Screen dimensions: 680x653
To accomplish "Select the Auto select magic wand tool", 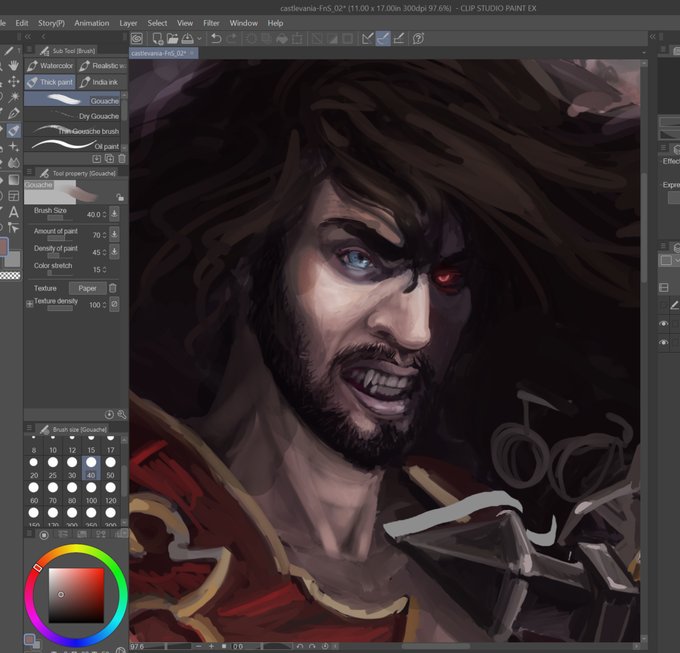I will [14, 96].
